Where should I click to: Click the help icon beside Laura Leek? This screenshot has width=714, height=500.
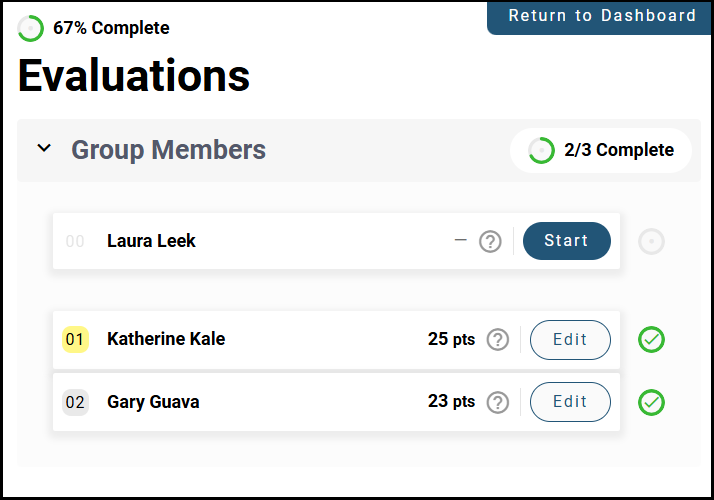pyautogui.click(x=490, y=241)
